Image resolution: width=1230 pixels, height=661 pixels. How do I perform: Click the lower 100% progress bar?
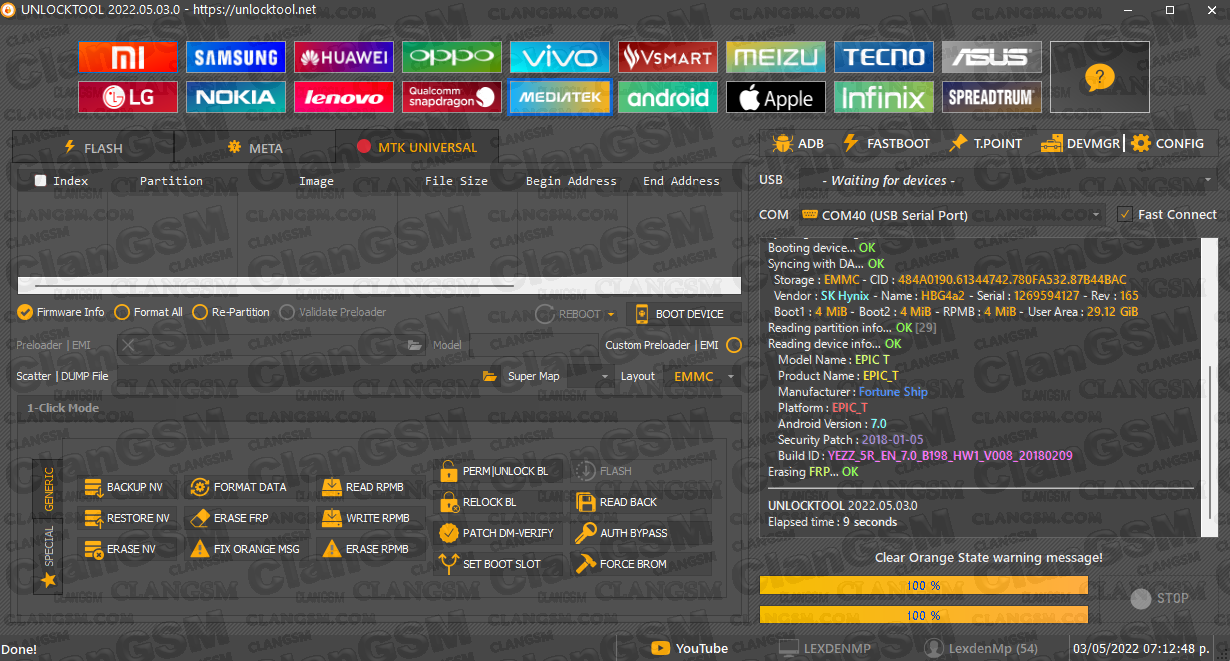click(924, 615)
